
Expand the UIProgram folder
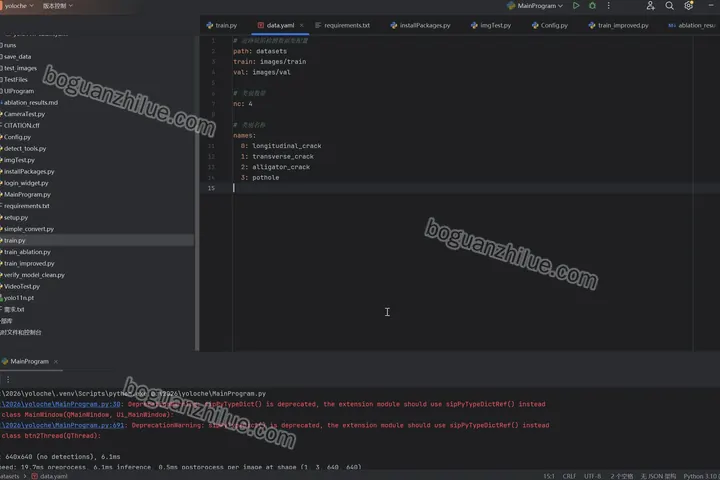click(17, 91)
